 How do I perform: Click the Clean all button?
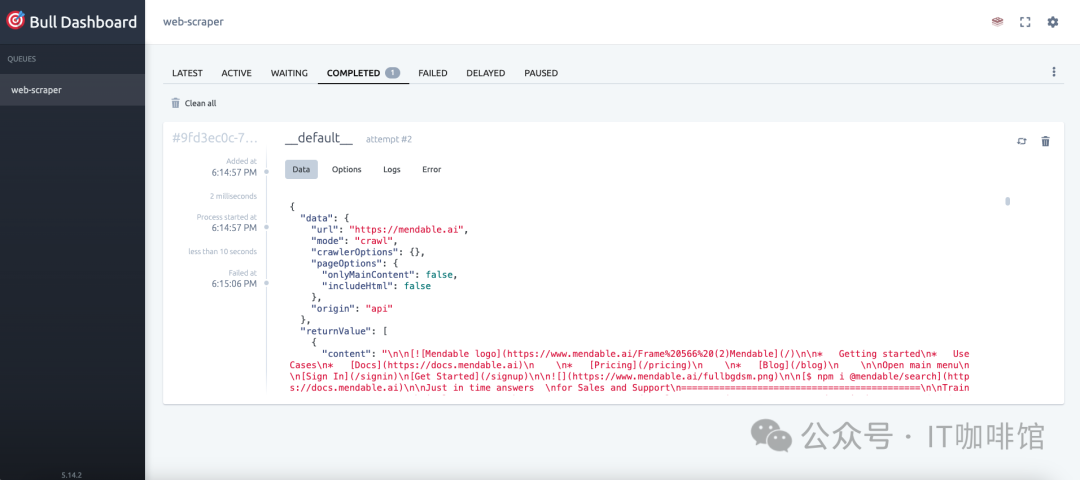pyautogui.click(x=194, y=103)
